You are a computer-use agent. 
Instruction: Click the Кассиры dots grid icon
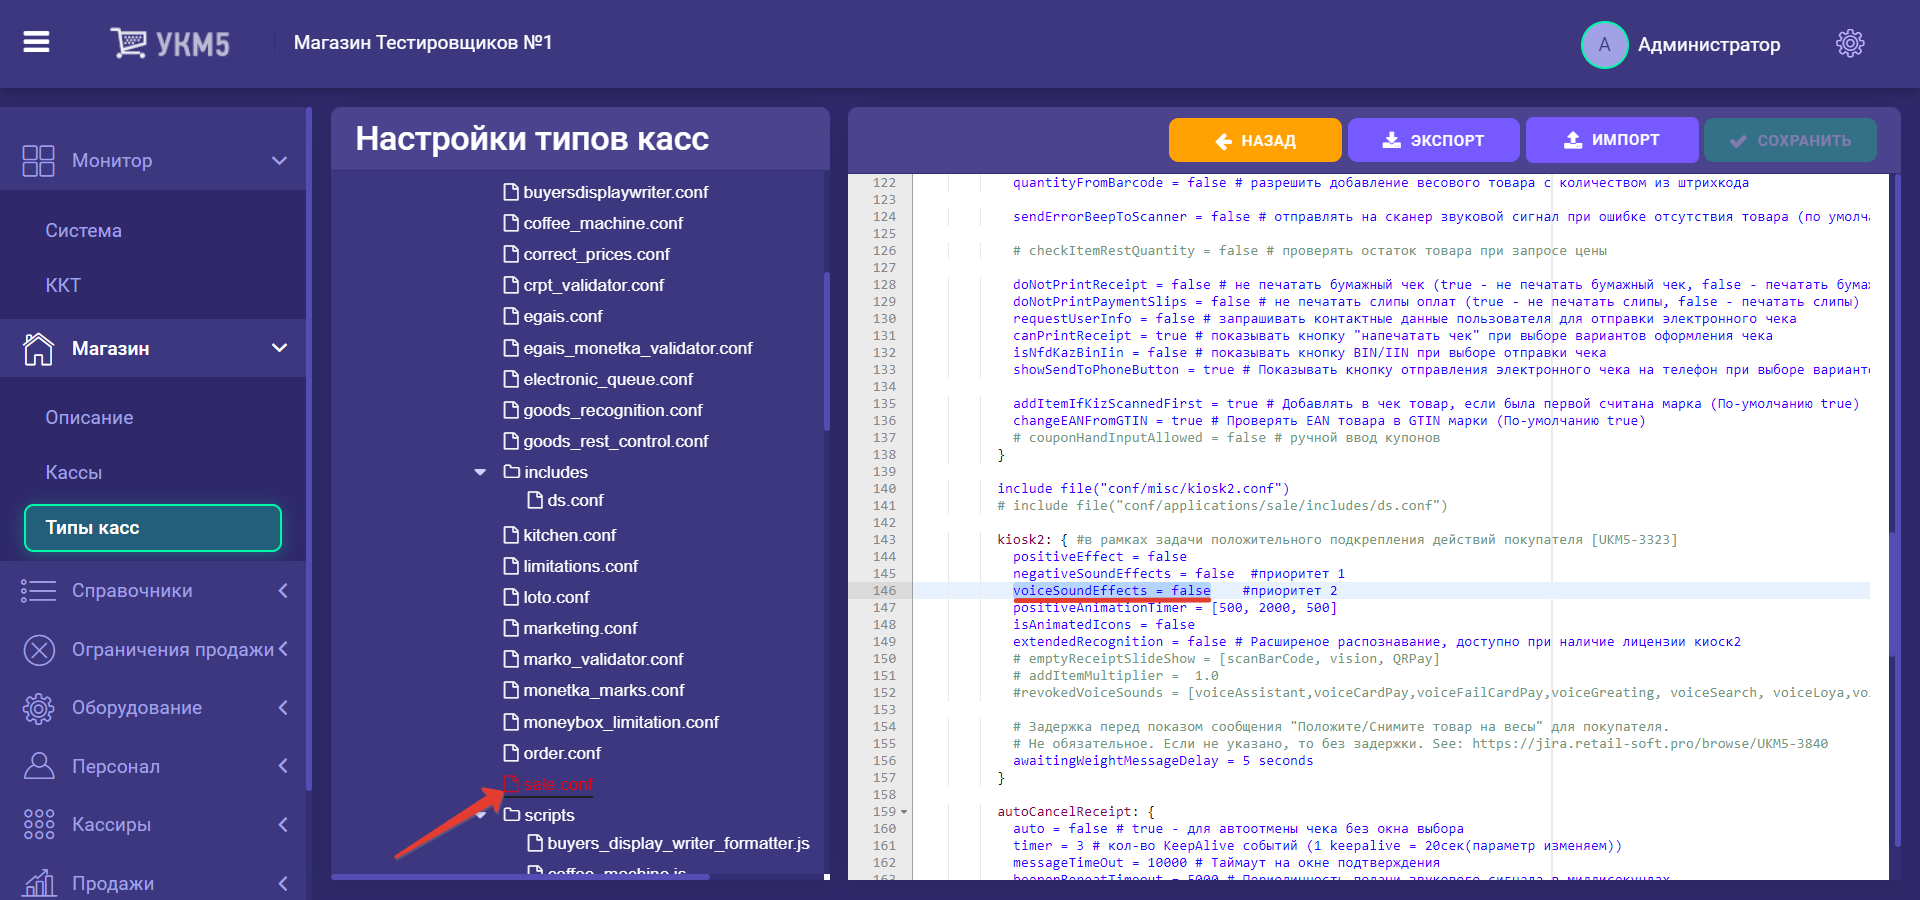tap(38, 824)
